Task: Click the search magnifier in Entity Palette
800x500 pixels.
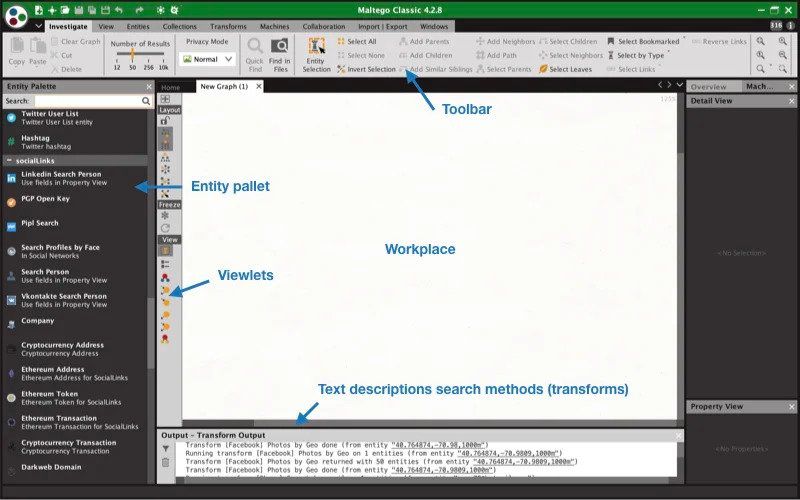Action: pyautogui.click(x=146, y=101)
